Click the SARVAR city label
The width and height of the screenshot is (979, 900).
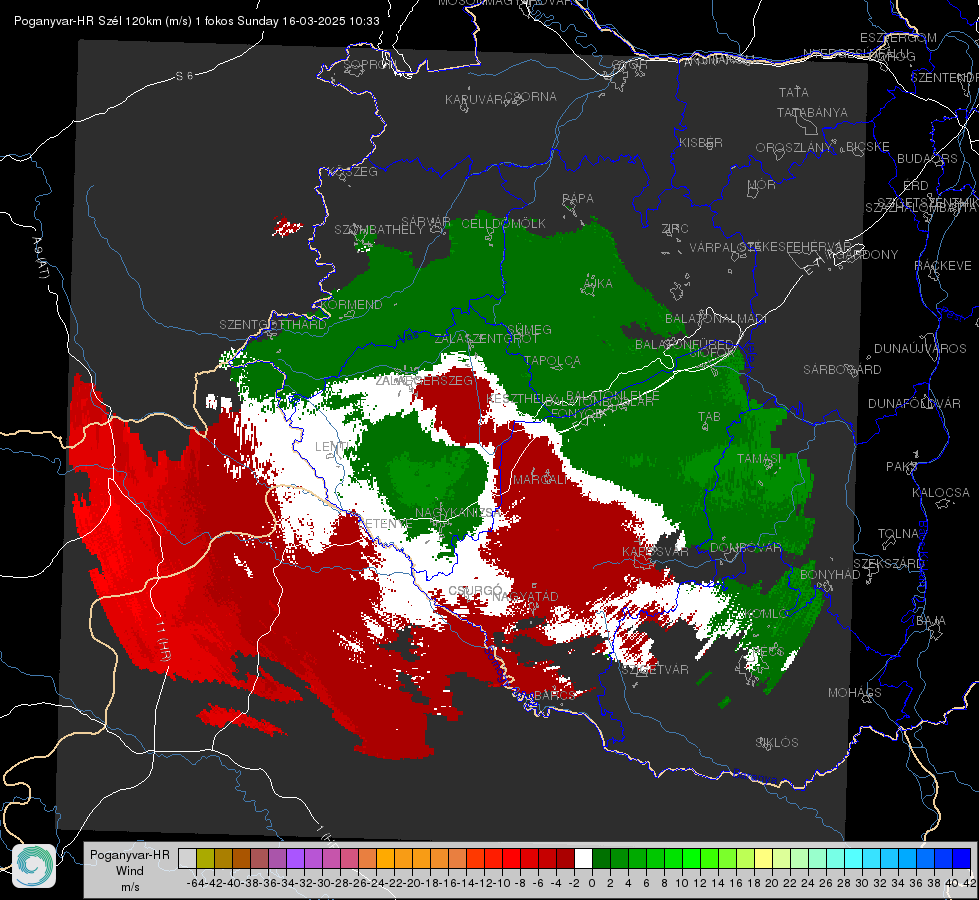click(425, 222)
